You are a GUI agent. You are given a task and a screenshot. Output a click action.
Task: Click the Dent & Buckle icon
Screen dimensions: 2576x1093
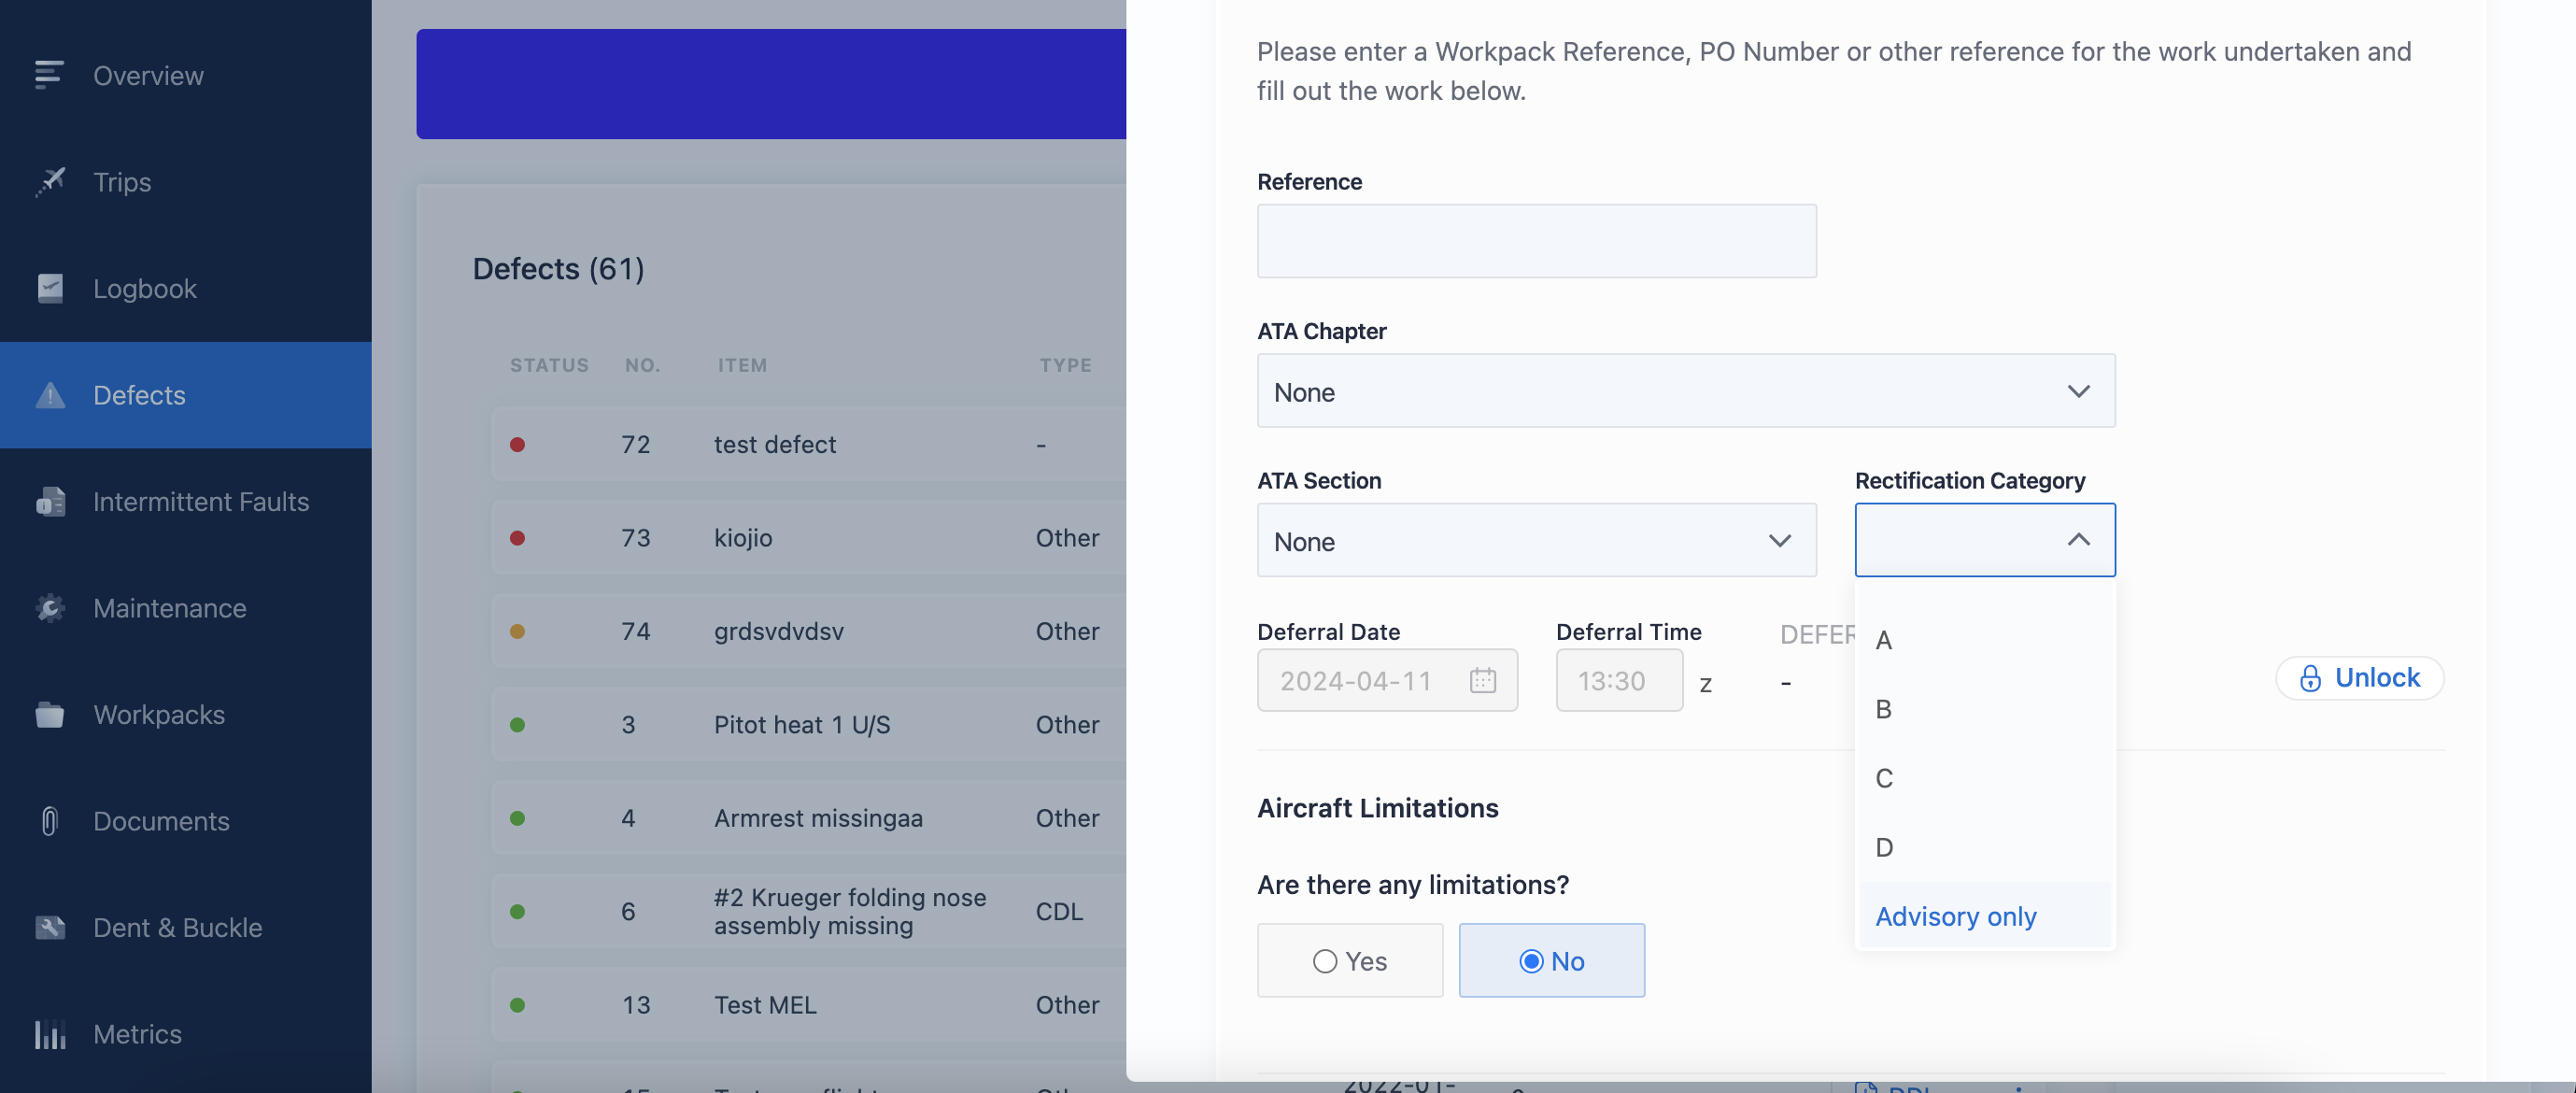tap(49, 927)
